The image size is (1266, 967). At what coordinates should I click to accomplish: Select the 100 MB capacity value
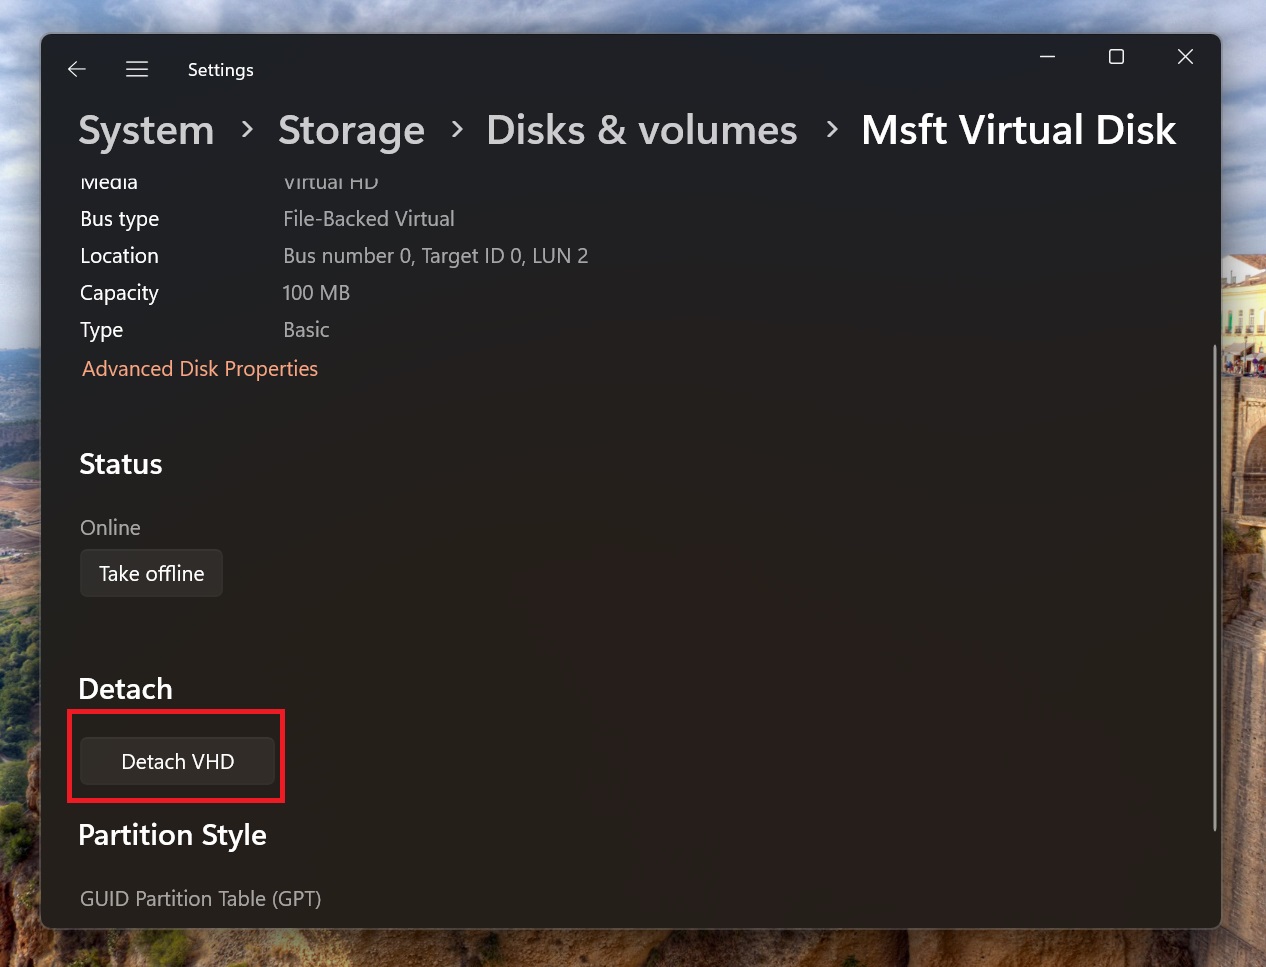click(x=316, y=293)
